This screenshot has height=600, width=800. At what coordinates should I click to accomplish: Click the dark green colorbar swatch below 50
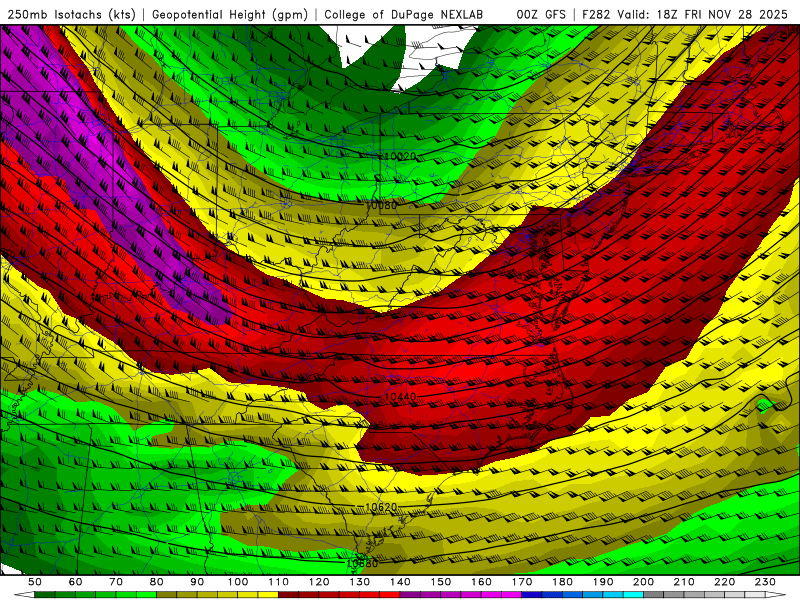point(45,594)
